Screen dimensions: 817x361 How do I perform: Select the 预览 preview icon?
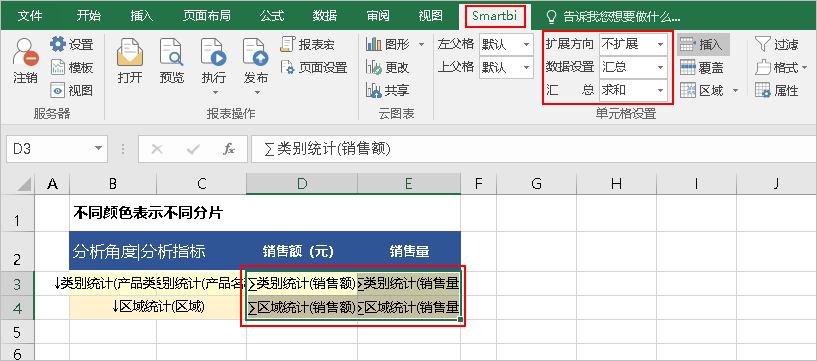pos(171,52)
